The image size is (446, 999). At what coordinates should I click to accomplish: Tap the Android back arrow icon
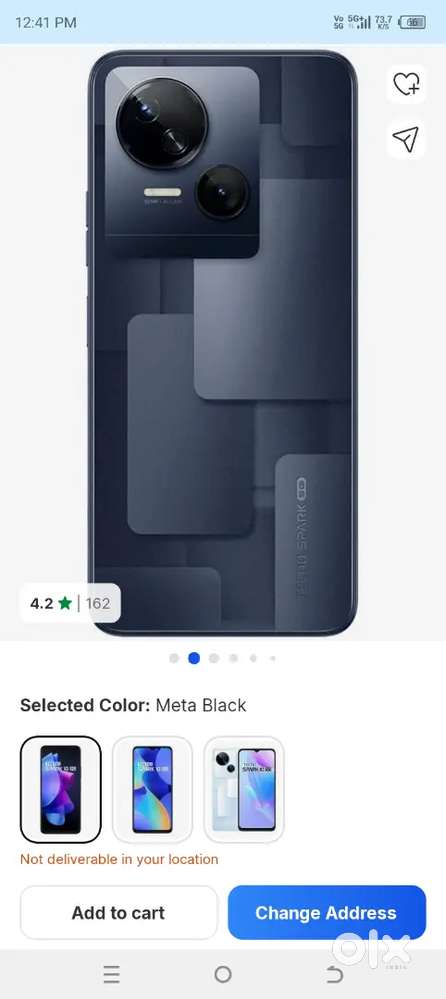[x=334, y=974]
